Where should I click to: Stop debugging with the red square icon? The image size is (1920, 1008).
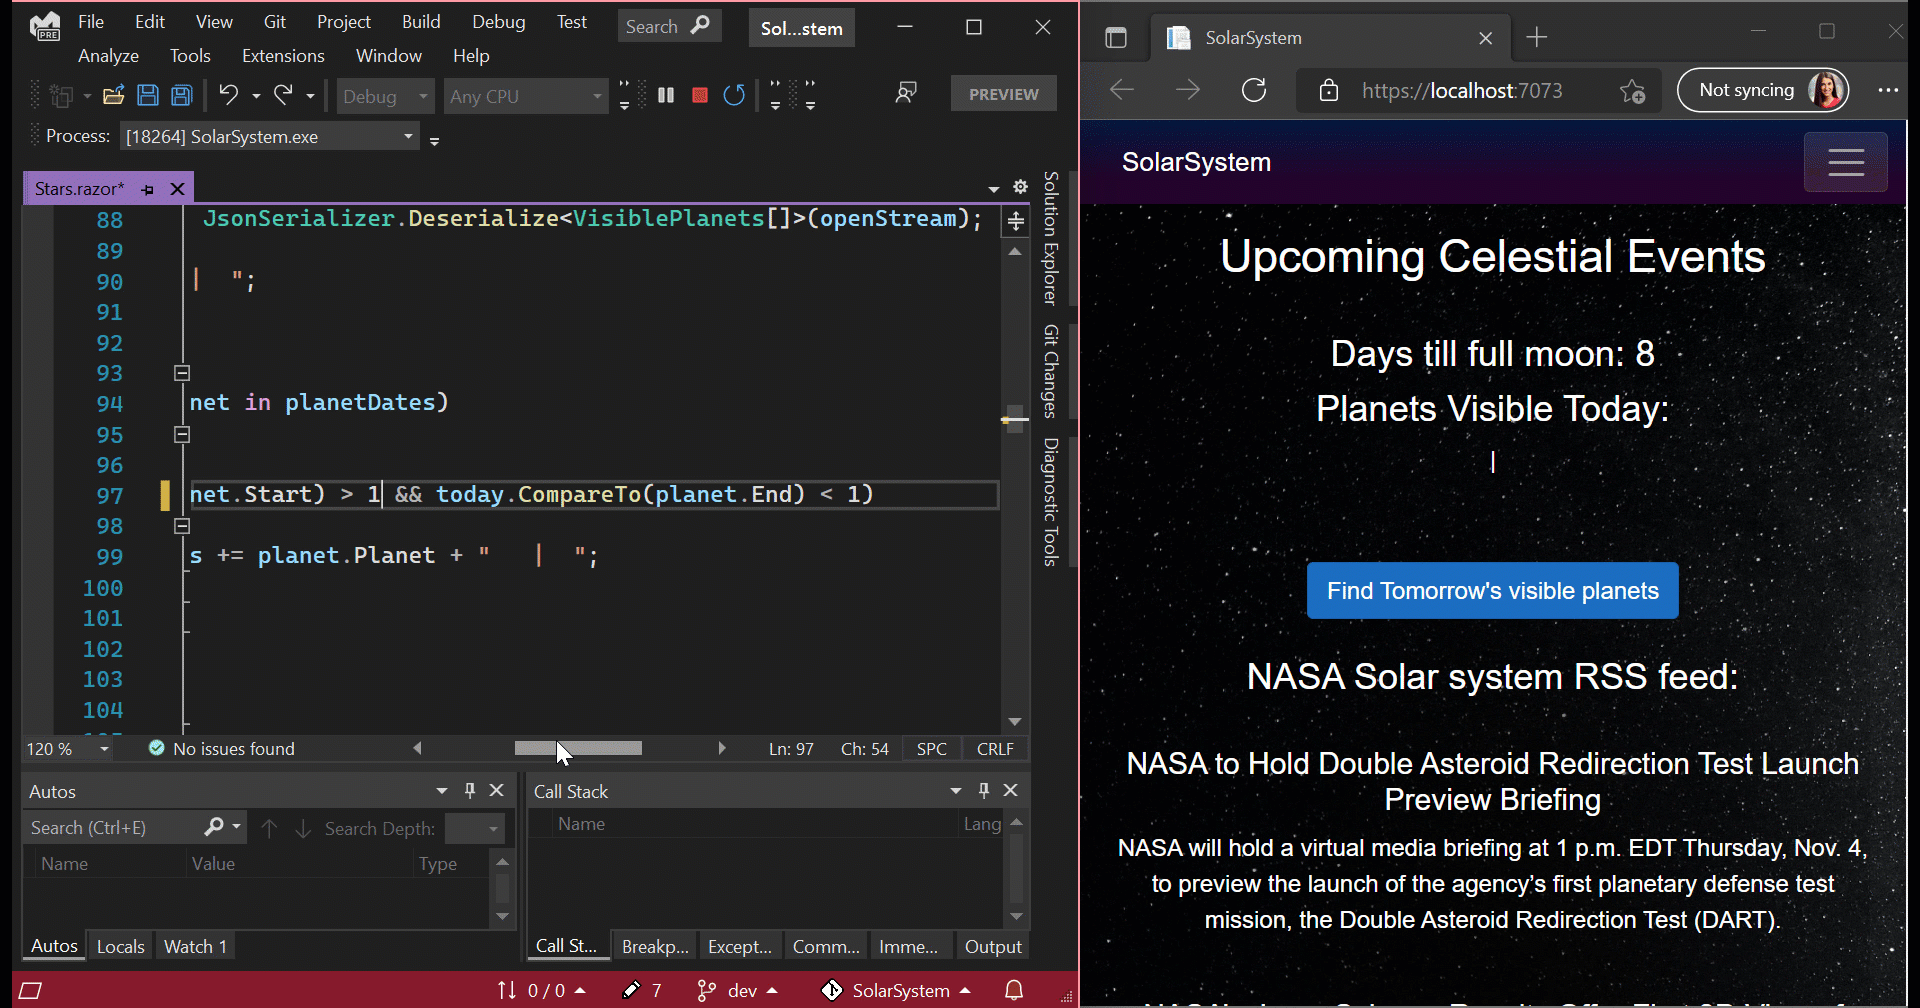[x=700, y=94]
